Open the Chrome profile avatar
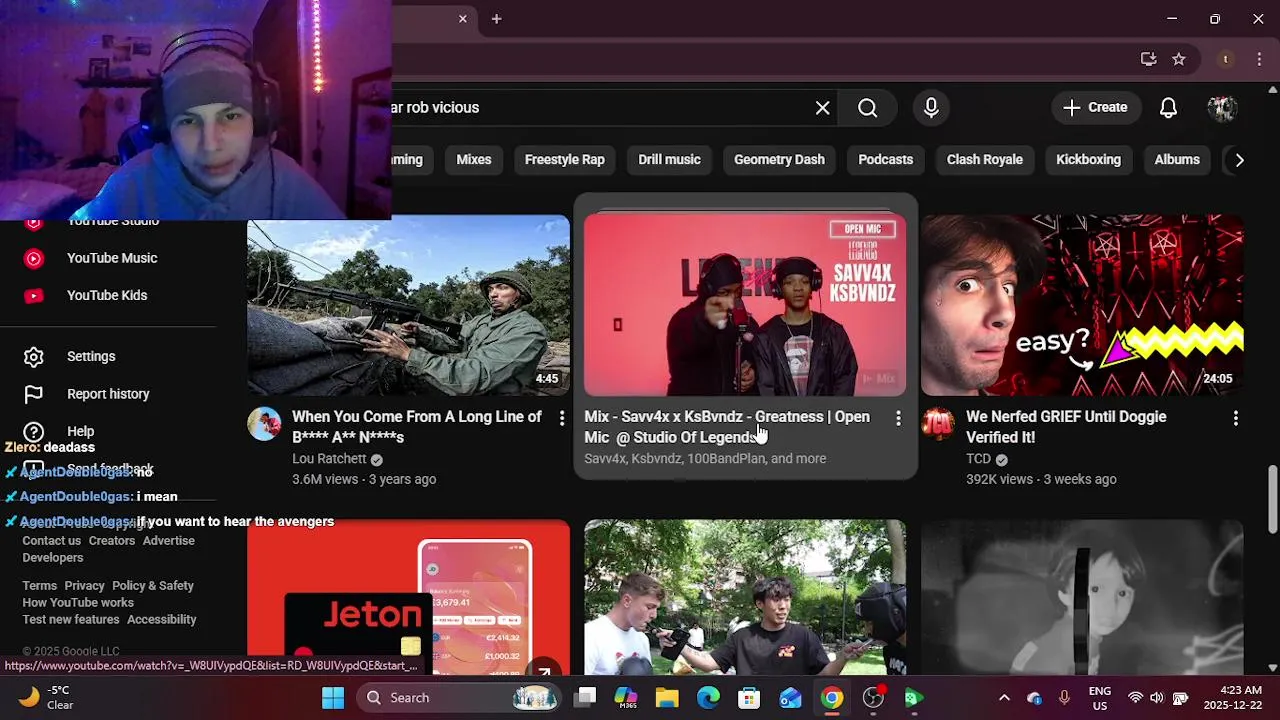This screenshot has height=720, width=1280. pos(1225,59)
